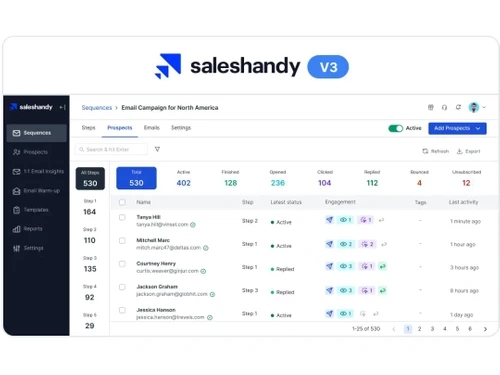Filter by Replied 112 prospects
This screenshot has width=500, height=375.
372,178
